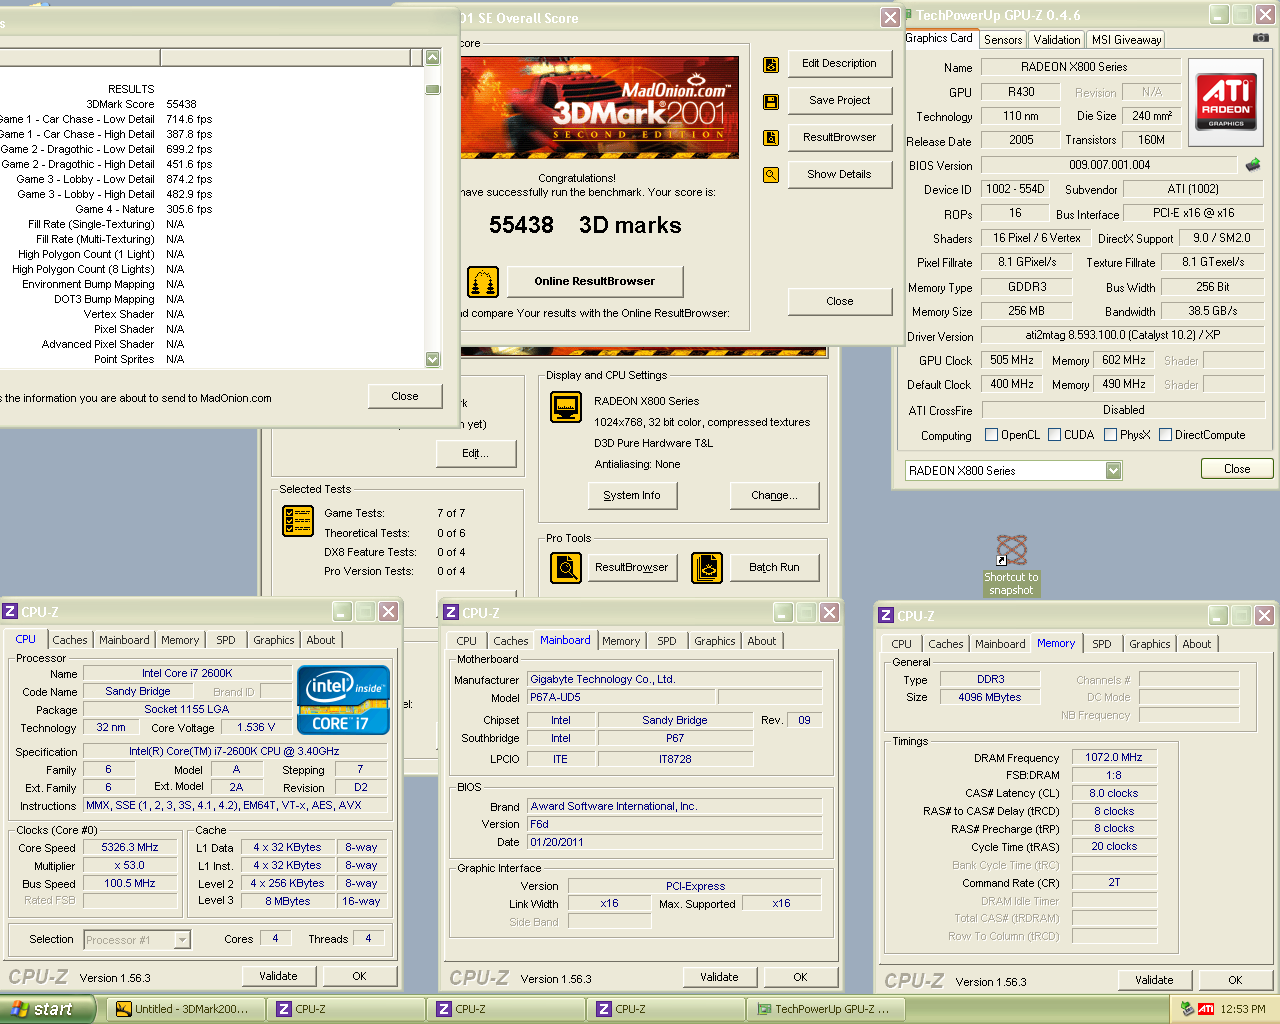Click the CPU-Z title bar Z icon in Memory window
Screen dimensions: 1280x1024
point(886,616)
